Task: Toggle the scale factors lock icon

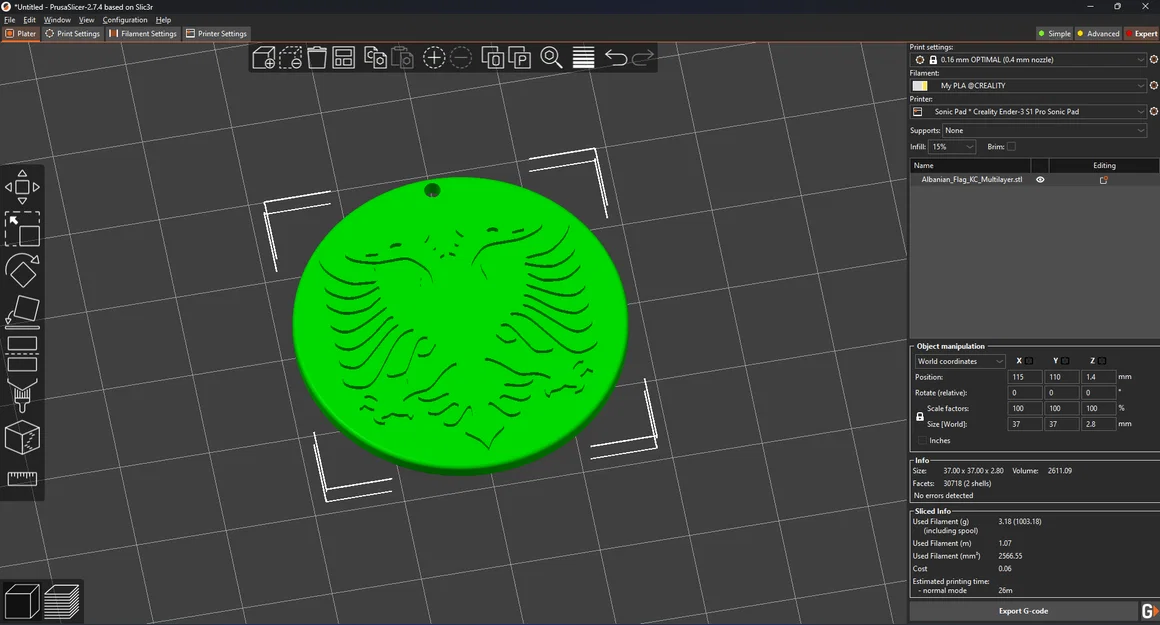Action: 920,416
